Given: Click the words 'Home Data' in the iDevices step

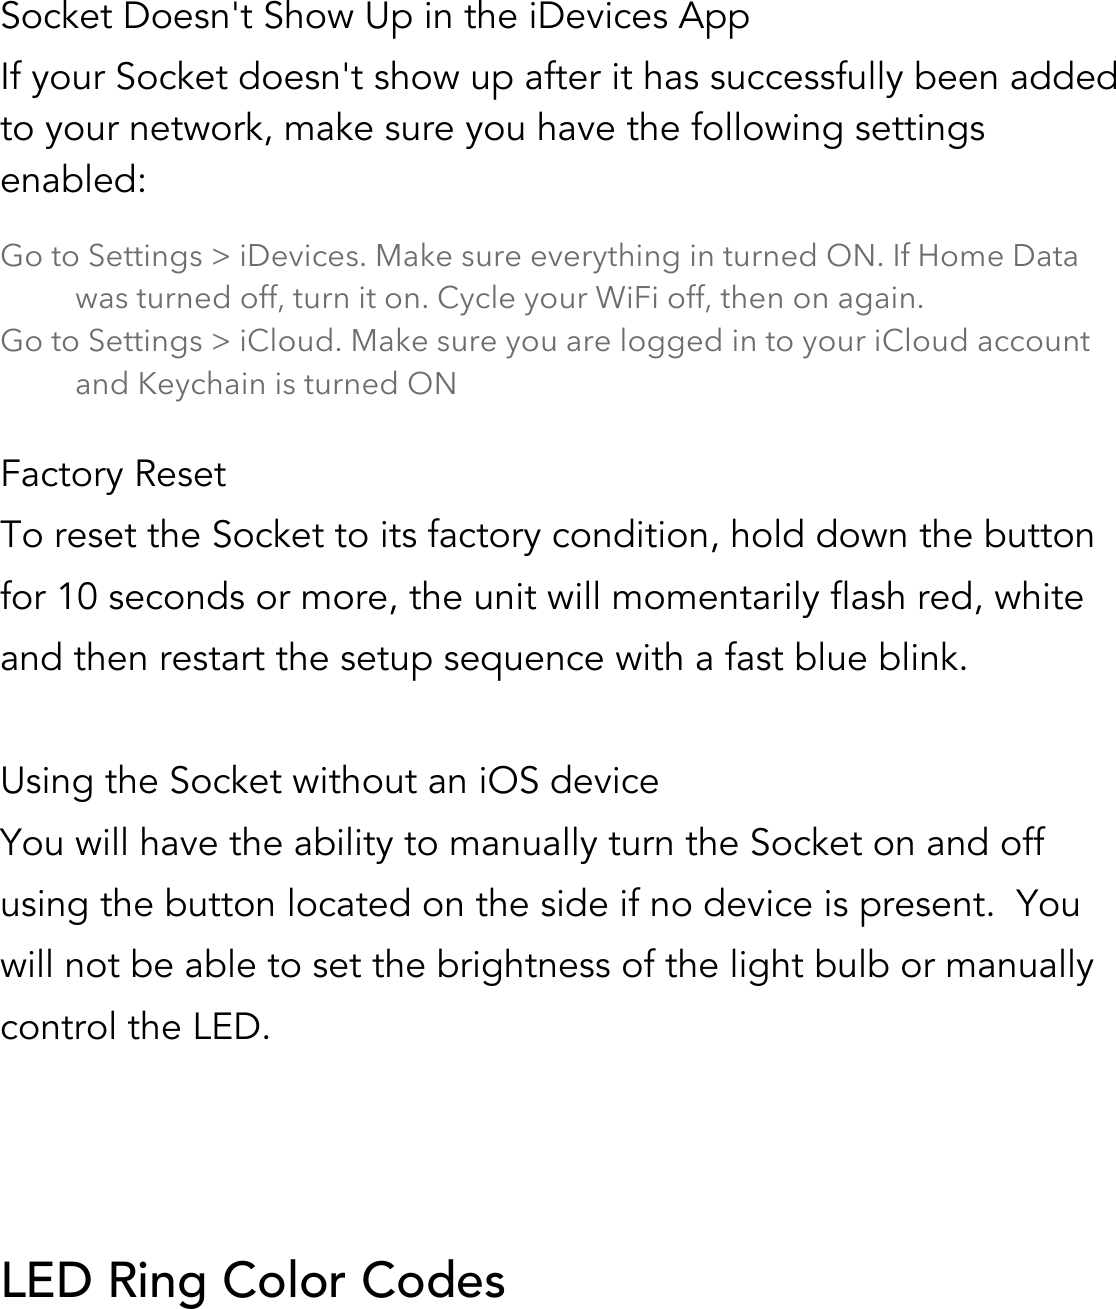Looking at the screenshot, I should tap(998, 257).
